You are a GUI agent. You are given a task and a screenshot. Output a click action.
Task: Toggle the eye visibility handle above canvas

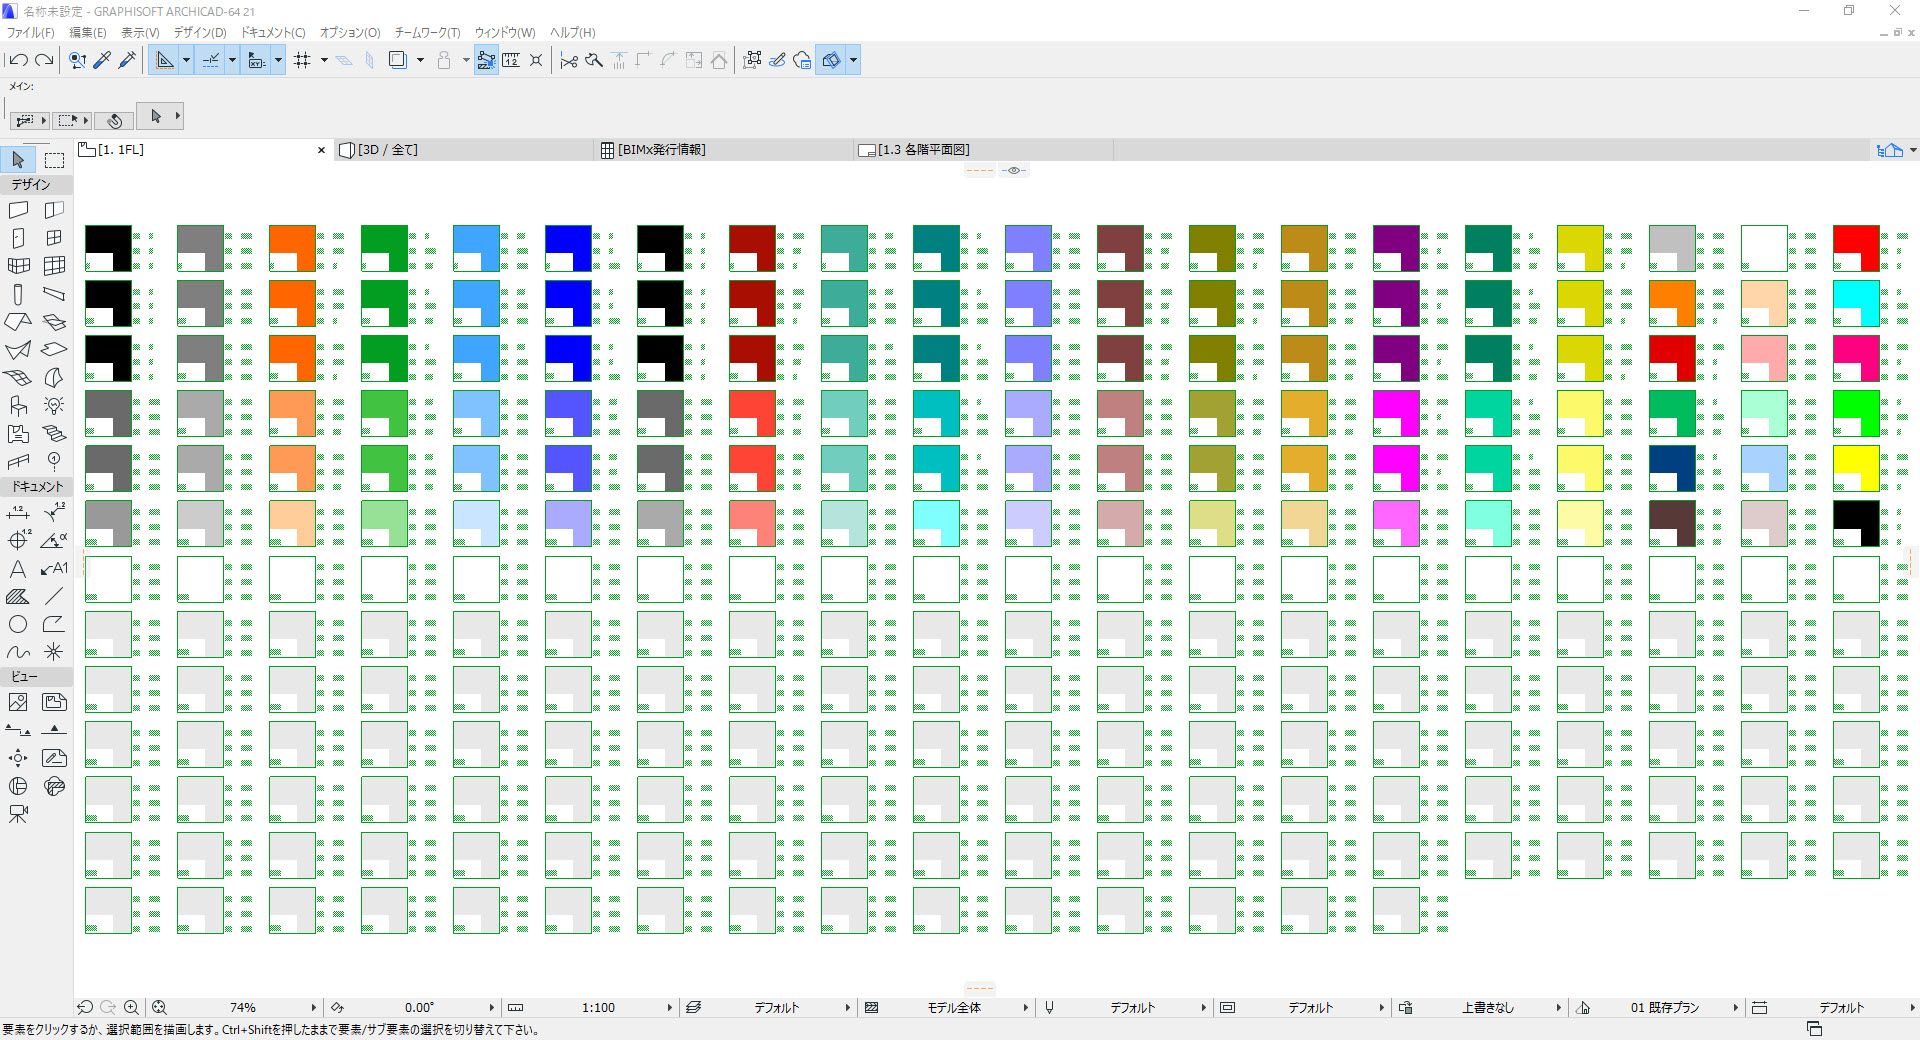tap(1014, 171)
